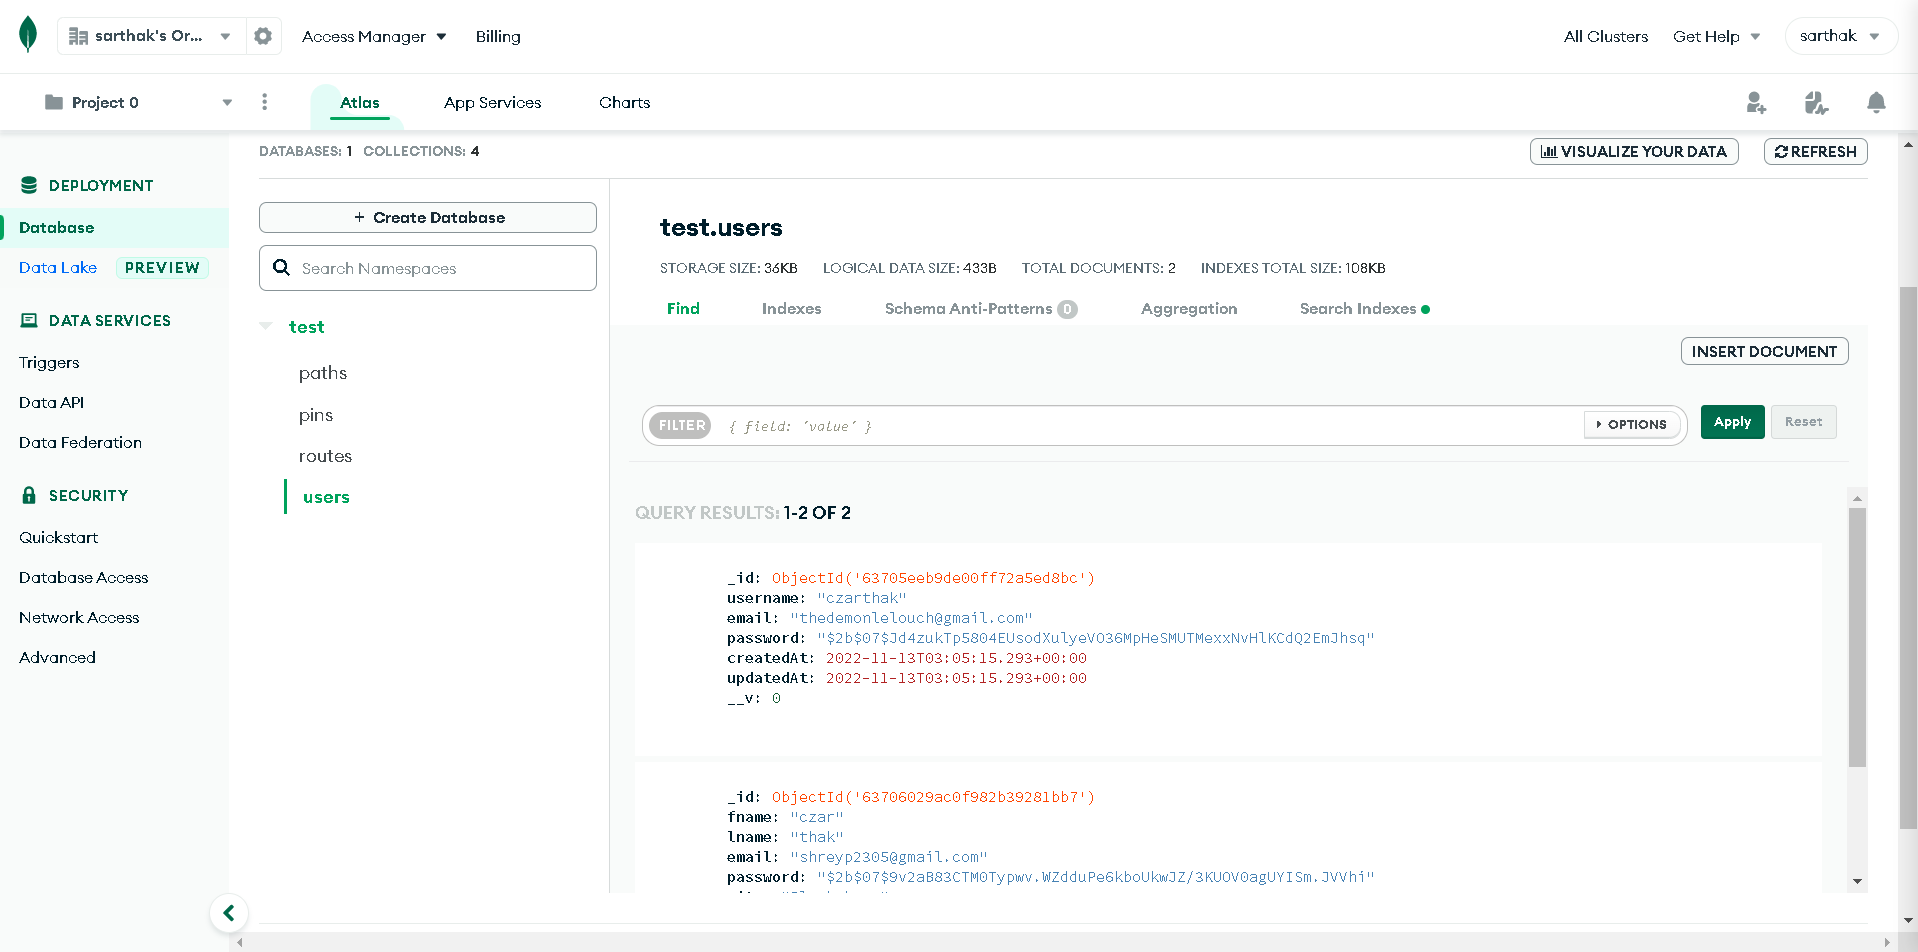1918x952 pixels.
Task: Click Insert Document button
Action: pos(1764,351)
